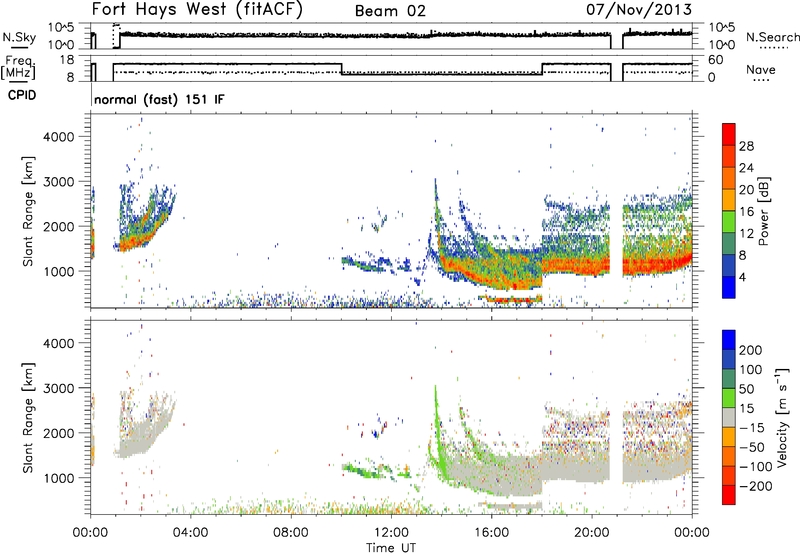Click the "20:00" time tick label
Screen dimensions: 800x554
591,533
